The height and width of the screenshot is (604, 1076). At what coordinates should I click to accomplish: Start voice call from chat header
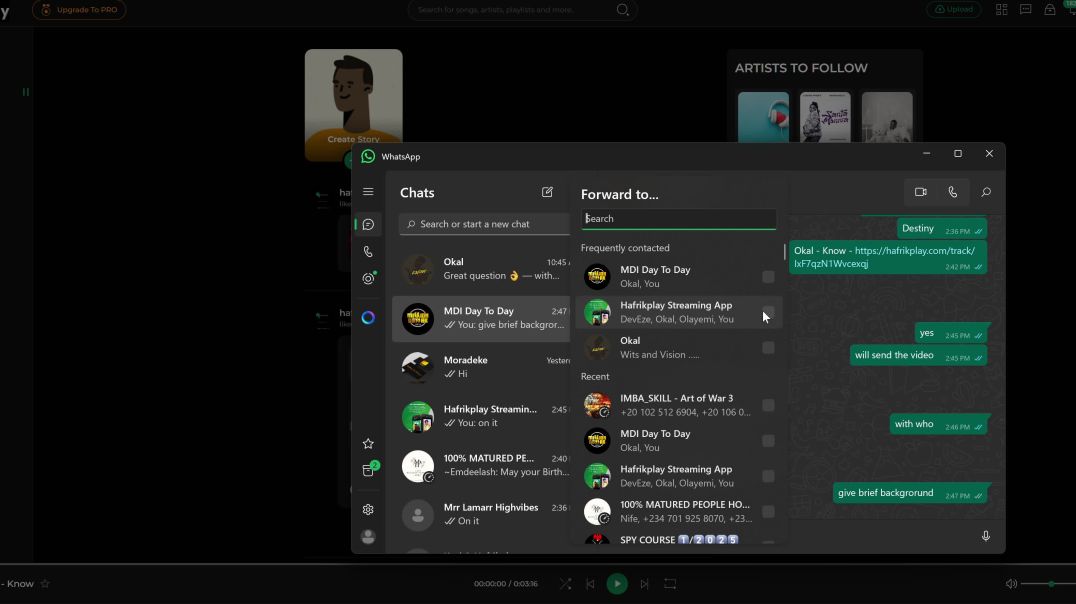click(952, 192)
